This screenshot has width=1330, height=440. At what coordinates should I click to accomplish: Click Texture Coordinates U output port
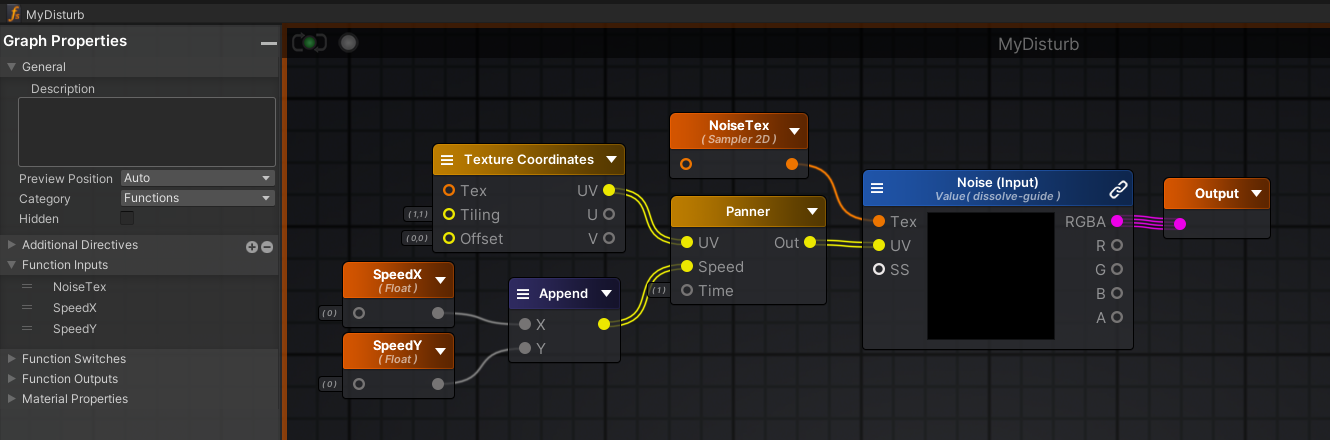point(609,214)
